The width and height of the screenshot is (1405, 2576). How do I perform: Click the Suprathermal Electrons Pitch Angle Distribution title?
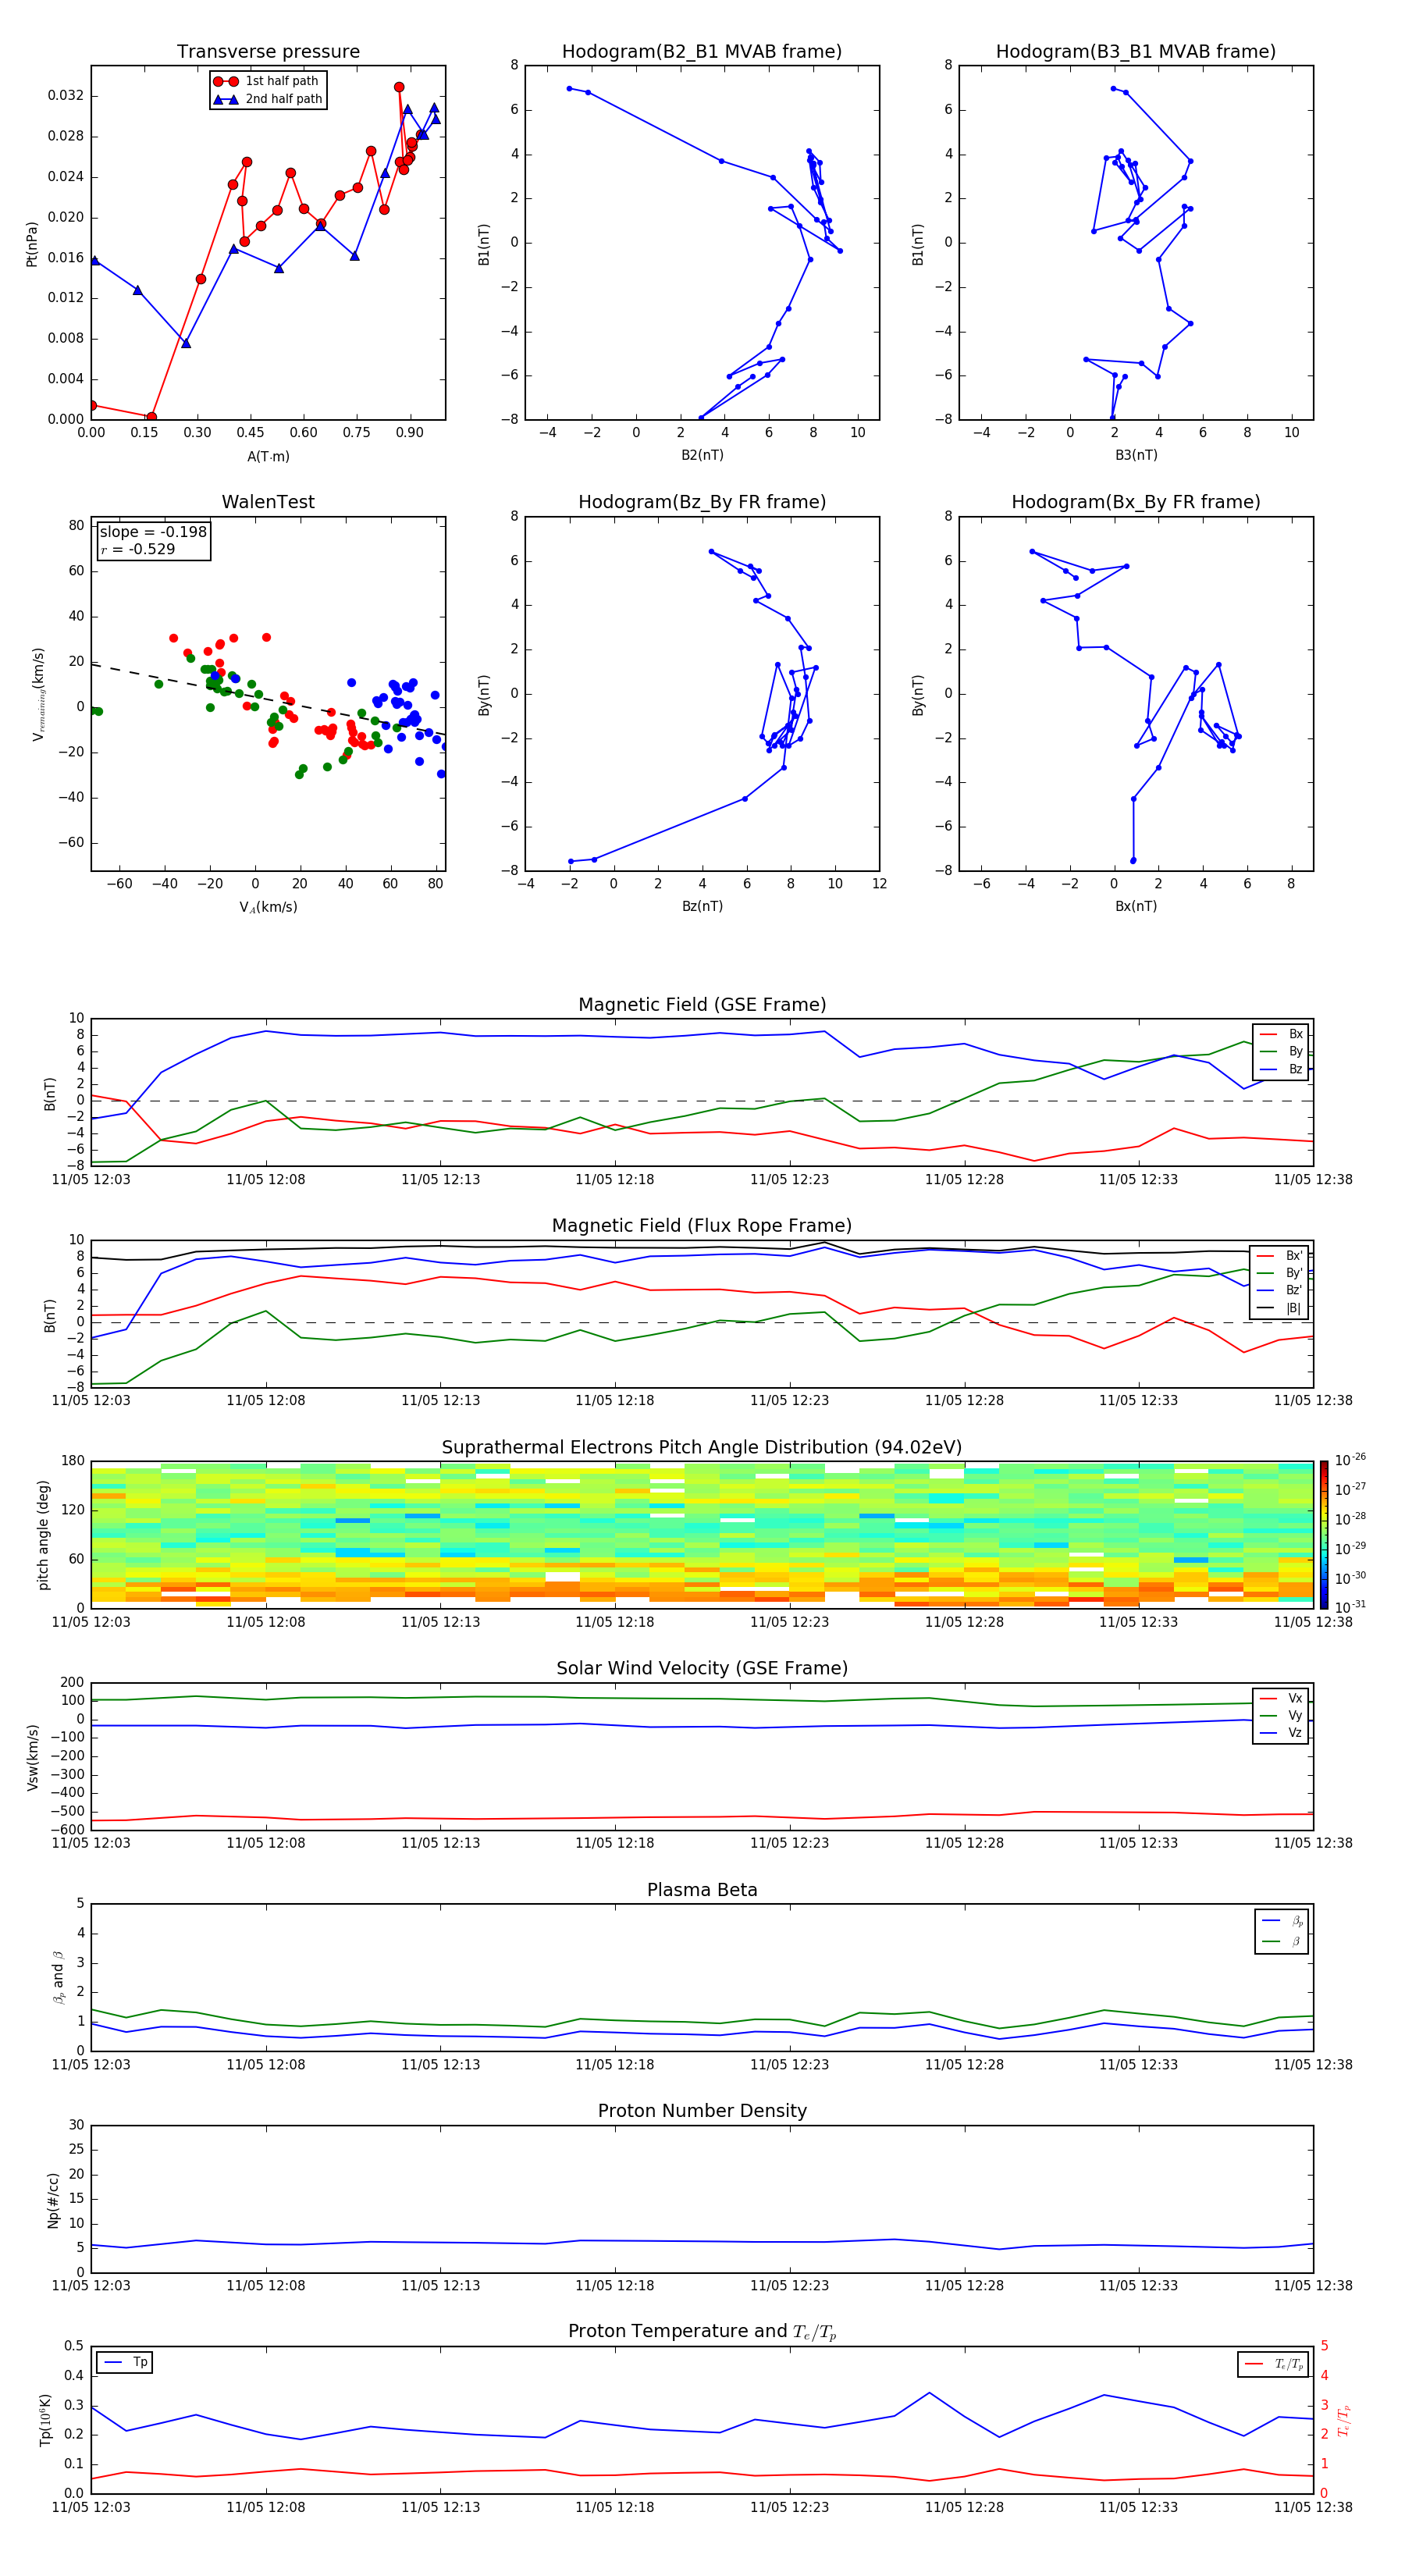[702, 1448]
